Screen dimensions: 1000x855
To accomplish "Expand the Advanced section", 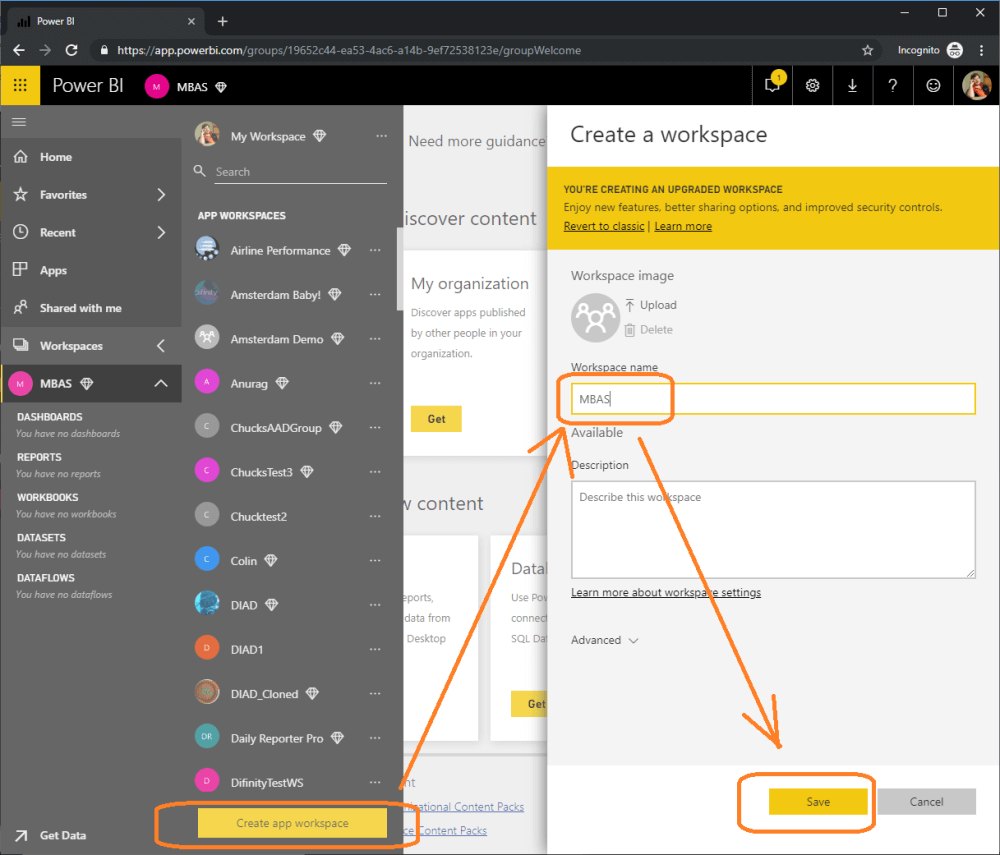I will (604, 640).
